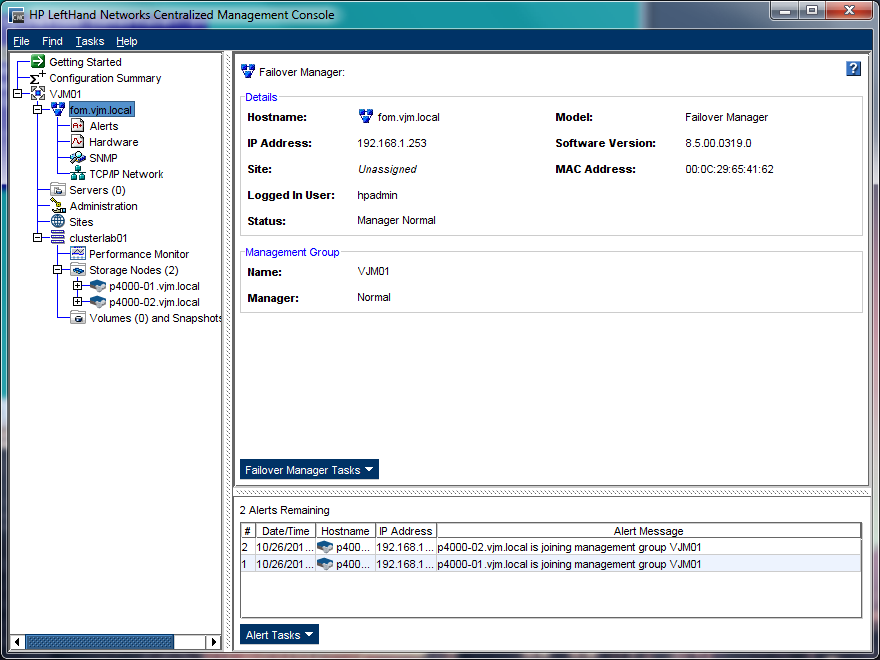880x660 pixels.
Task: Click the help question mark icon
Action: [x=853, y=69]
